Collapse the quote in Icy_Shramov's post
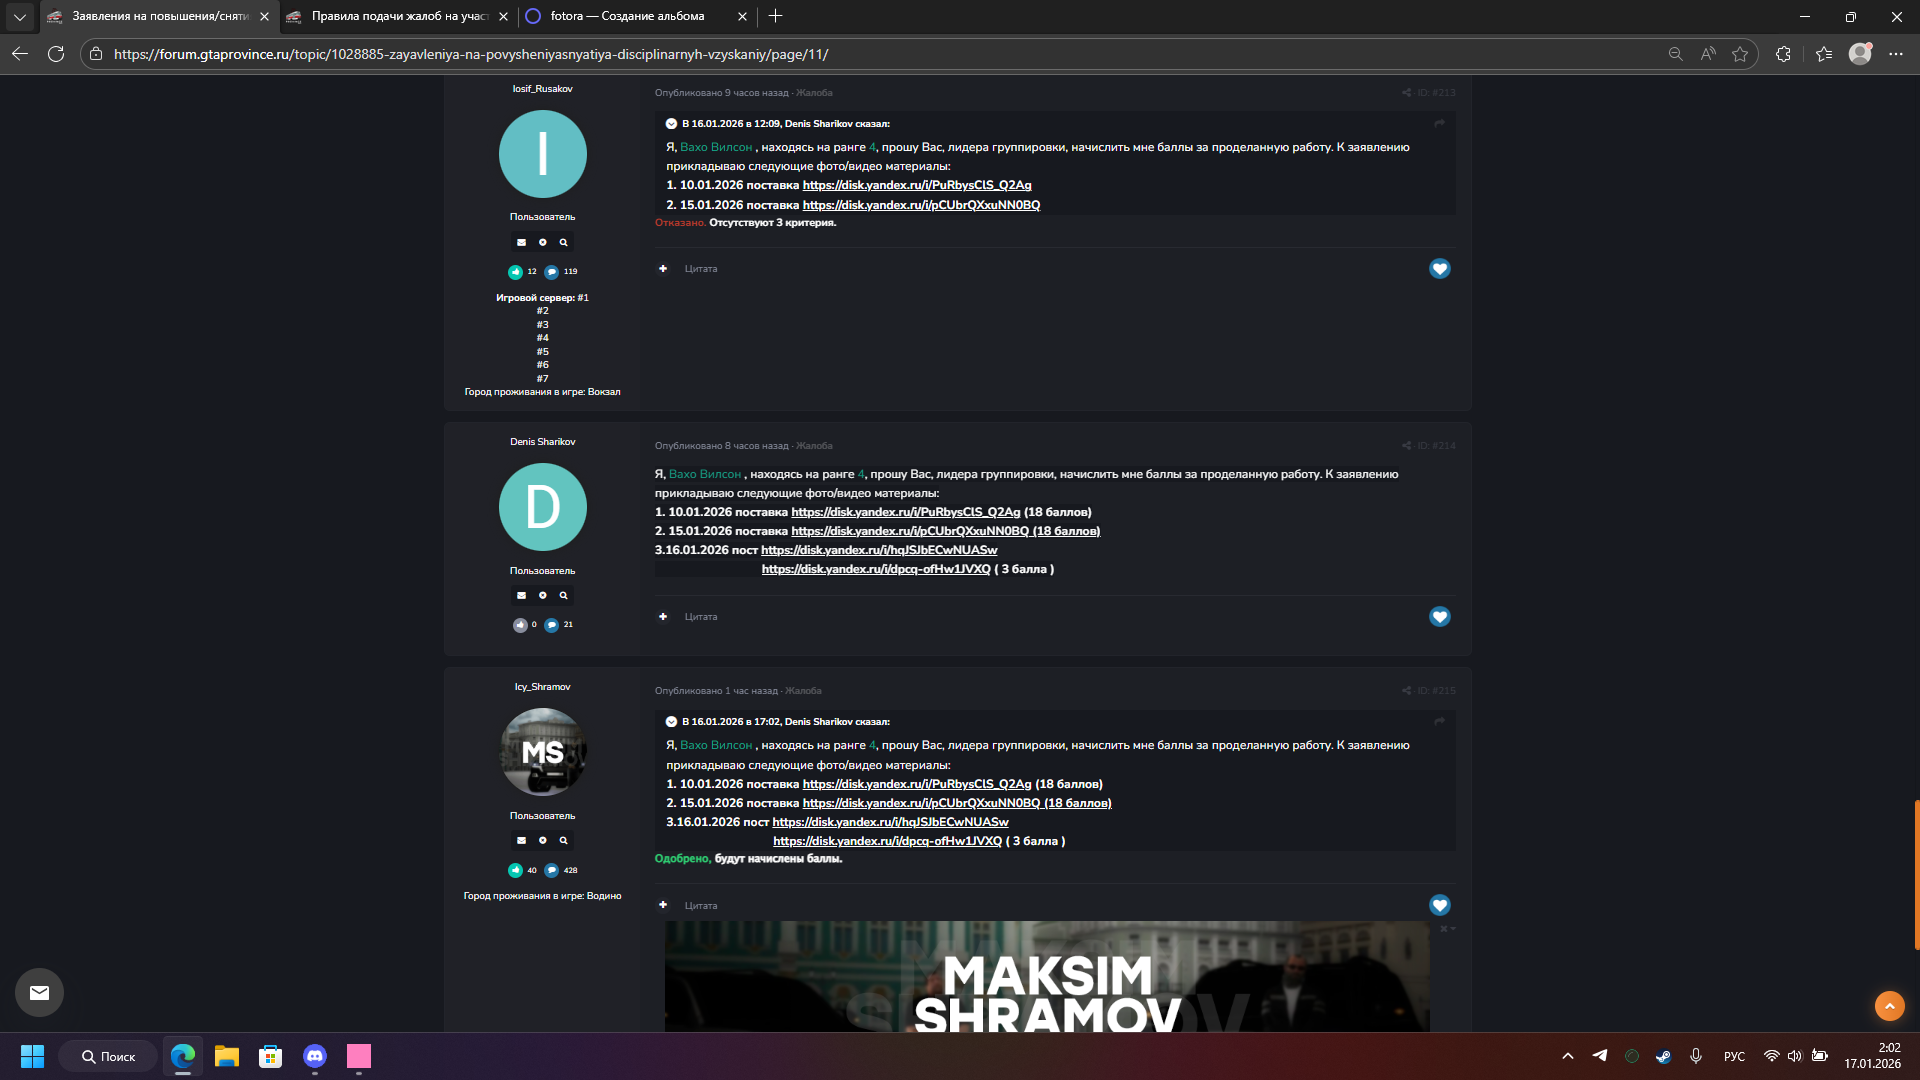This screenshot has width=1920, height=1080. pyautogui.click(x=671, y=722)
